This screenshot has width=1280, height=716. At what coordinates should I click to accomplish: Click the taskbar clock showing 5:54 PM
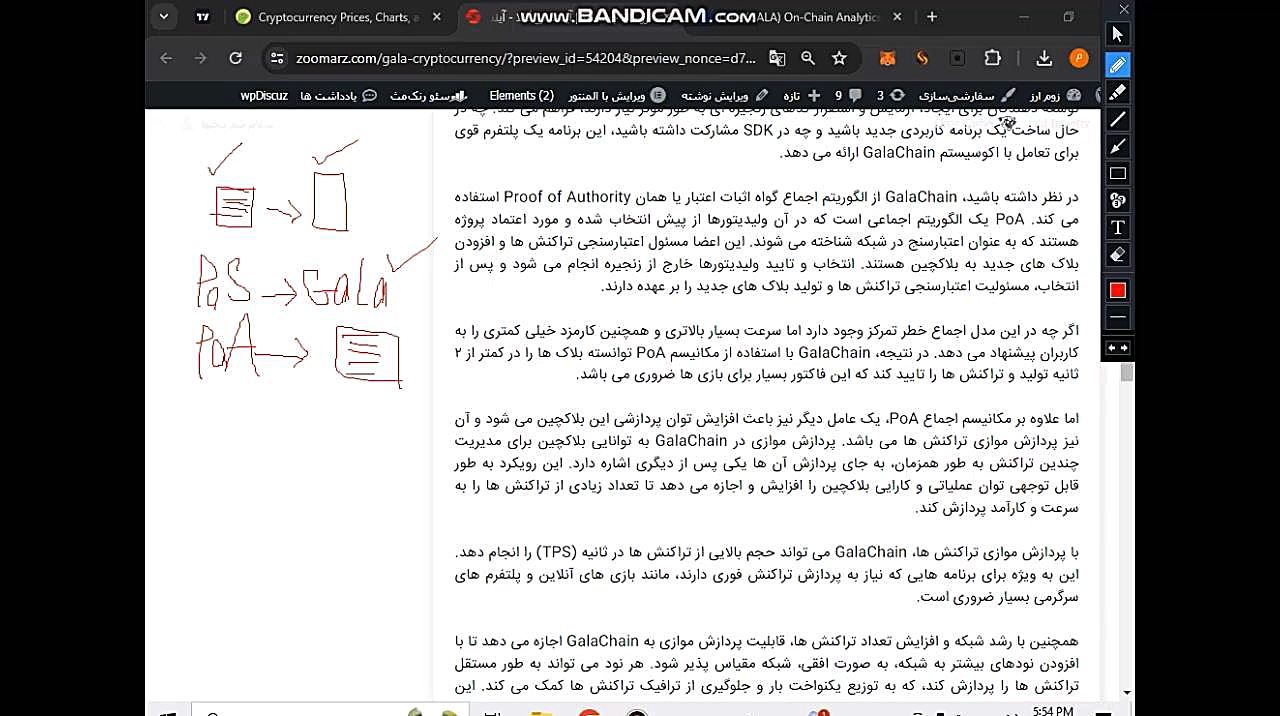click(x=1053, y=710)
